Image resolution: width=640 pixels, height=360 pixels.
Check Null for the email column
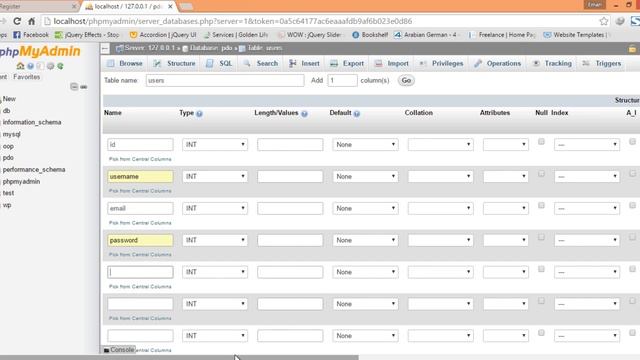541,205
